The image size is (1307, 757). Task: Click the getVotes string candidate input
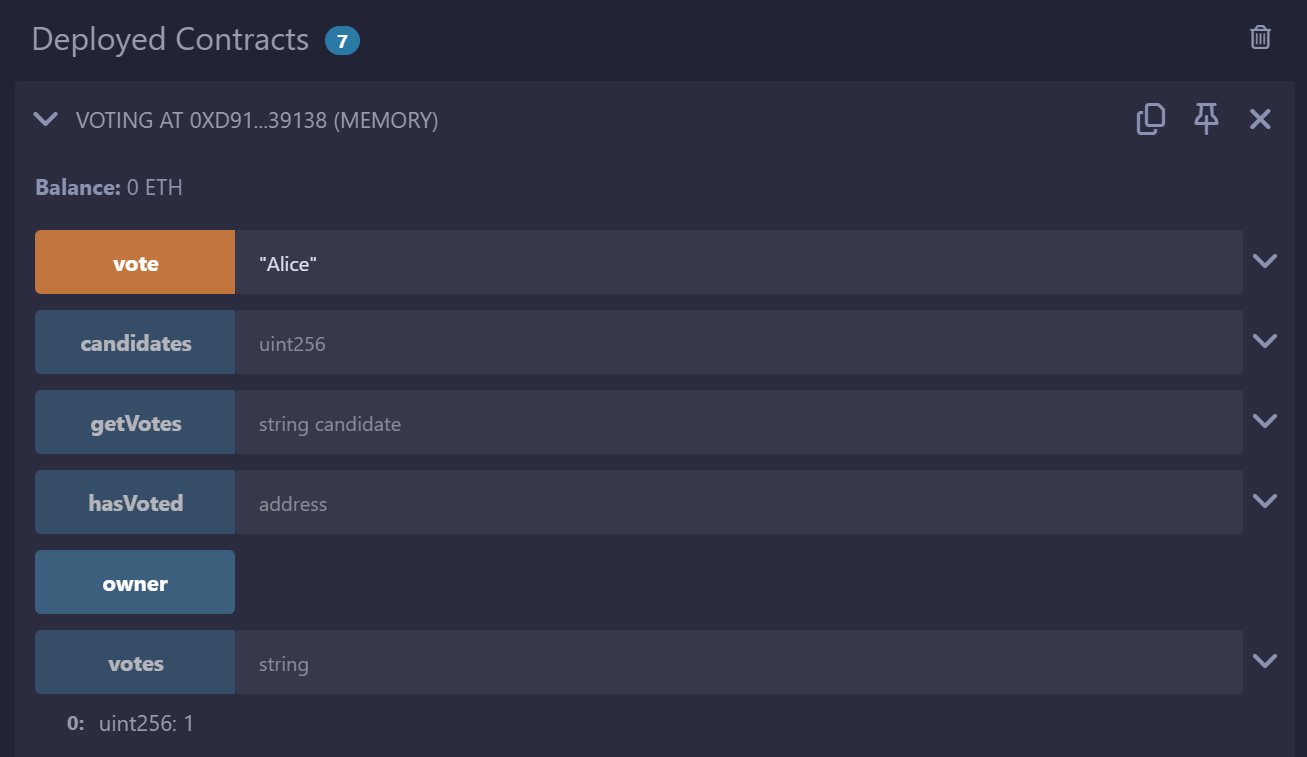(738, 422)
